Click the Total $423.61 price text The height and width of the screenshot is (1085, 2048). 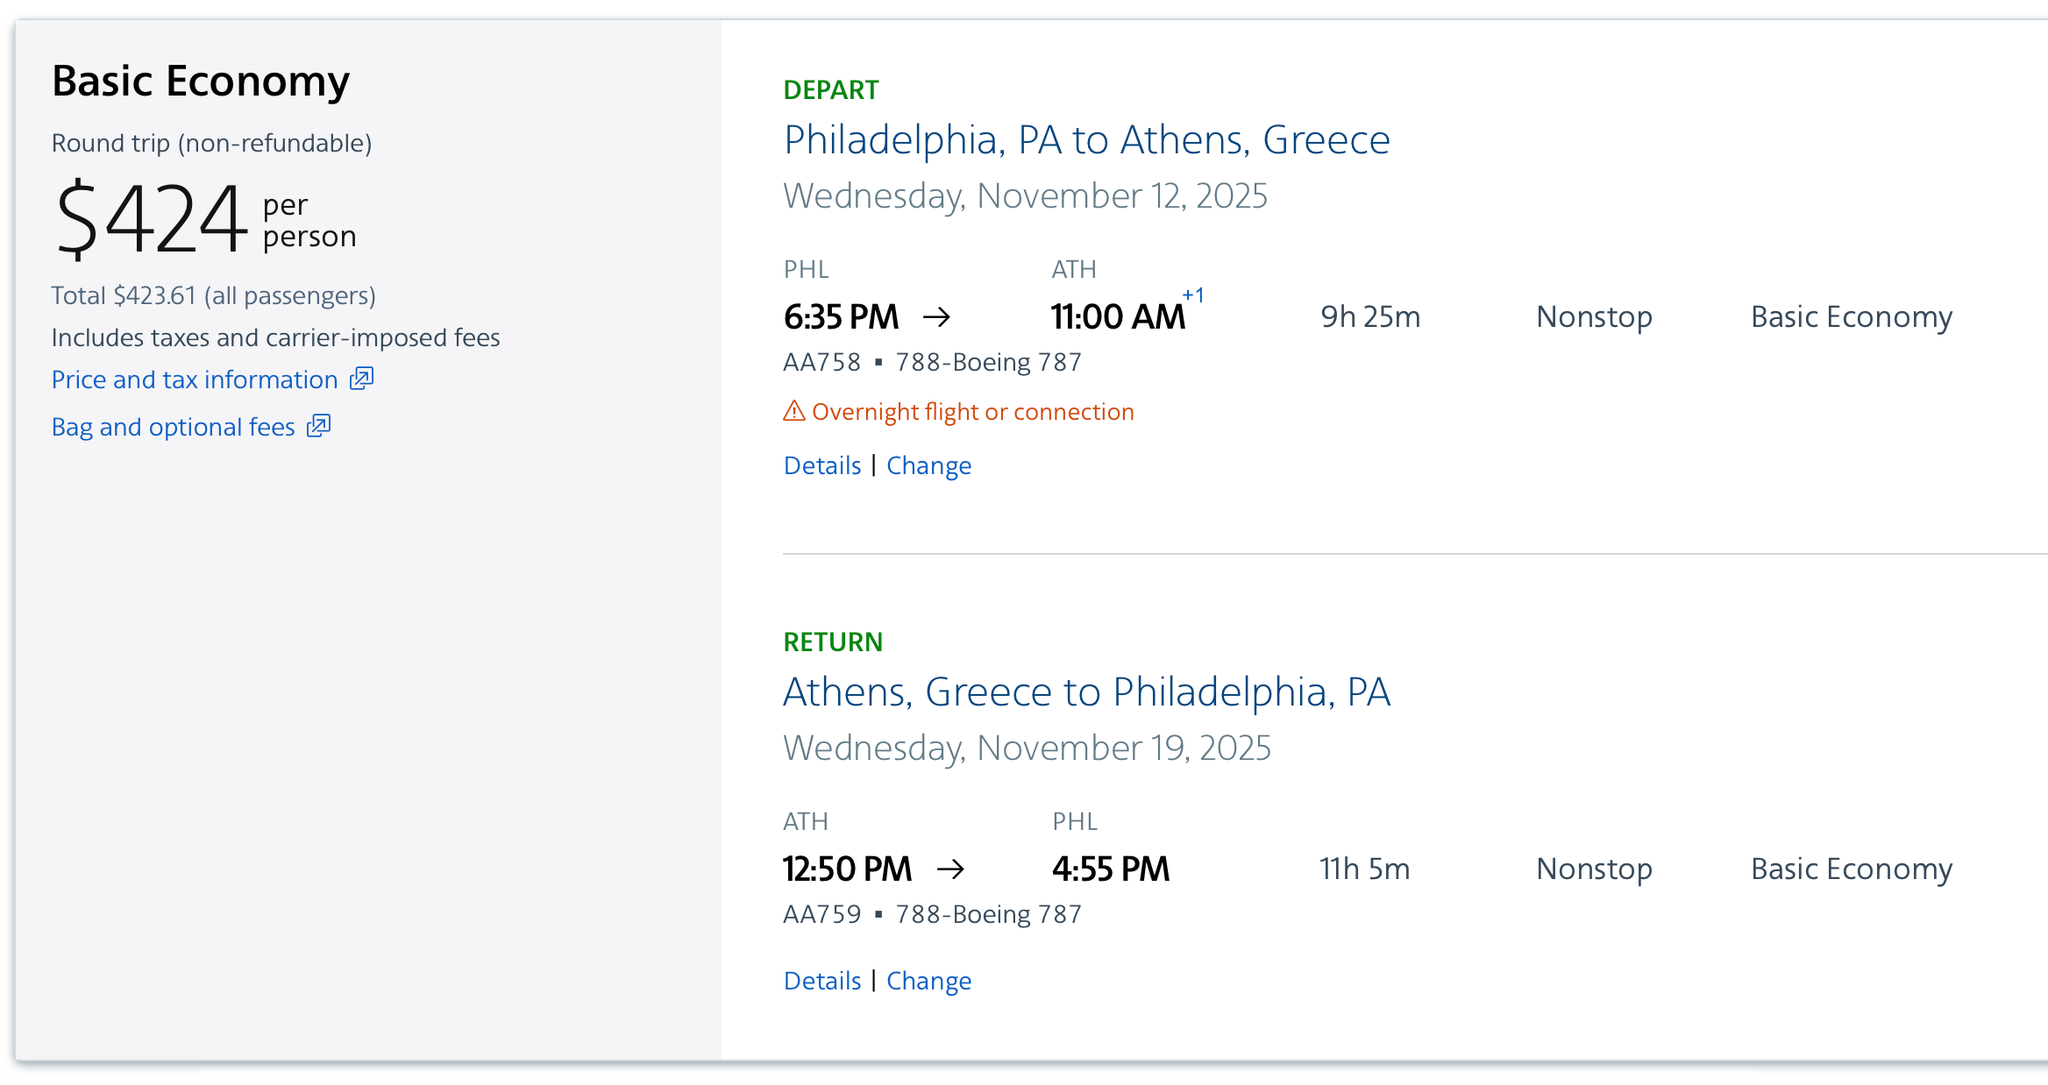[213, 295]
